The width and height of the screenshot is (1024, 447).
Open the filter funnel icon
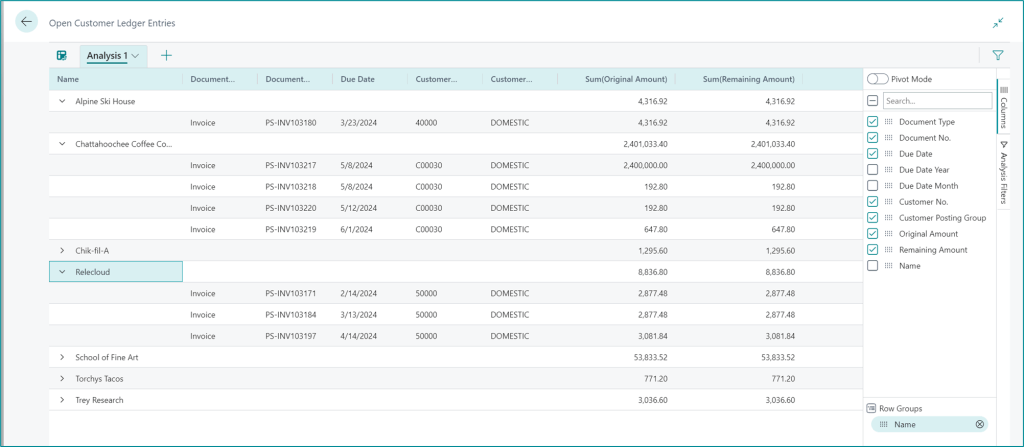pyautogui.click(x=997, y=56)
